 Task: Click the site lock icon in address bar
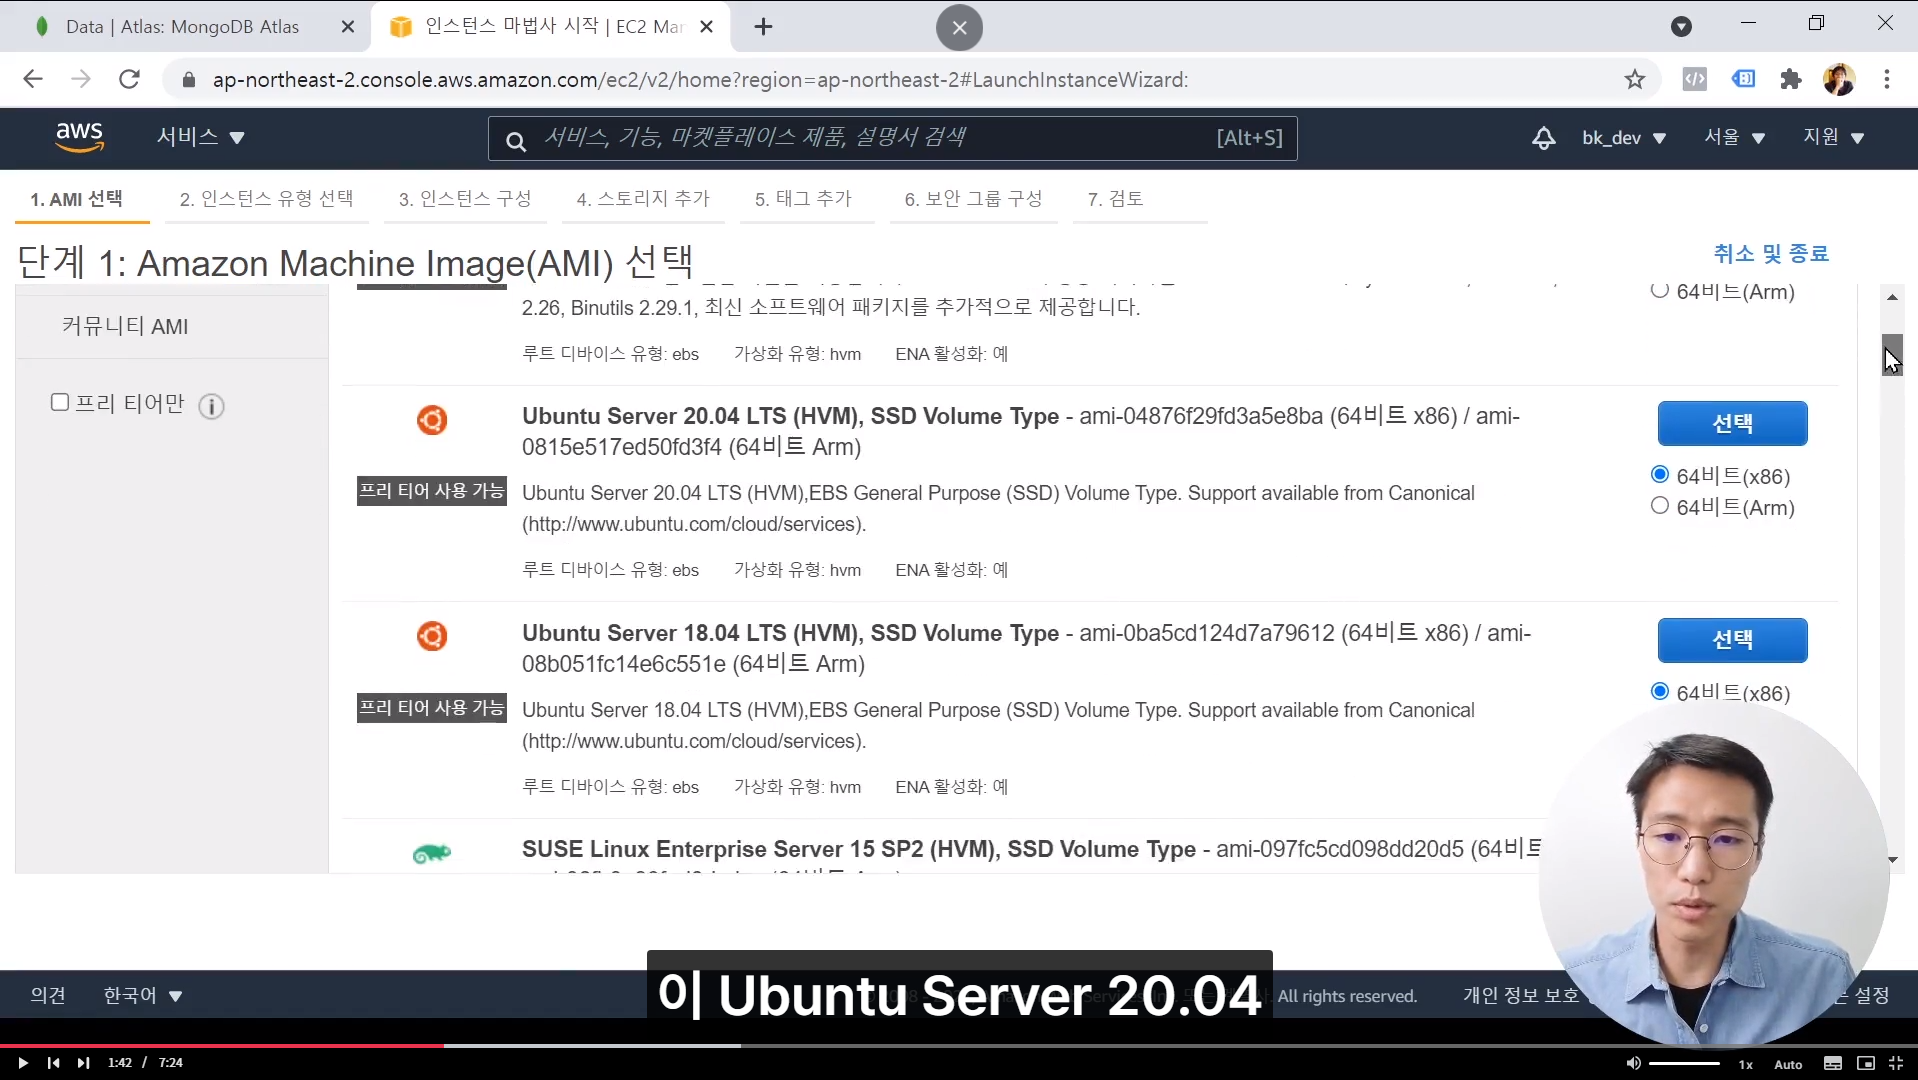click(x=189, y=80)
